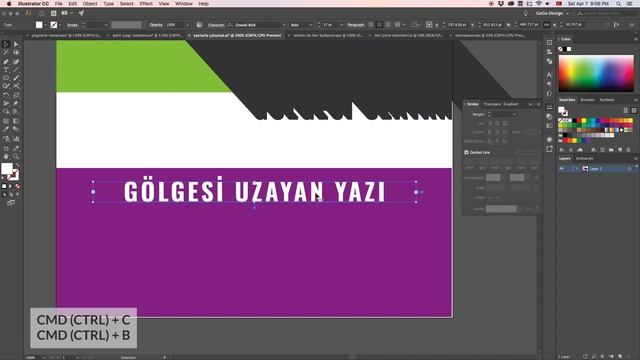The height and width of the screenshot is (360, 640).
Task: Click the Symbols panel tab
Action: 607,100
